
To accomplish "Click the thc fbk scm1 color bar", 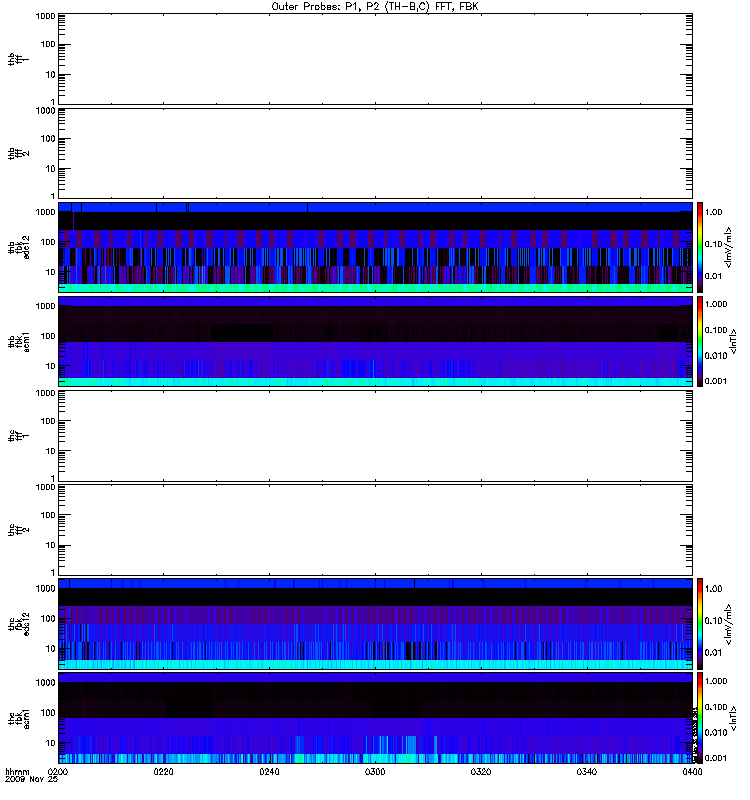I will pyautogui.click(x=700, y=718).
